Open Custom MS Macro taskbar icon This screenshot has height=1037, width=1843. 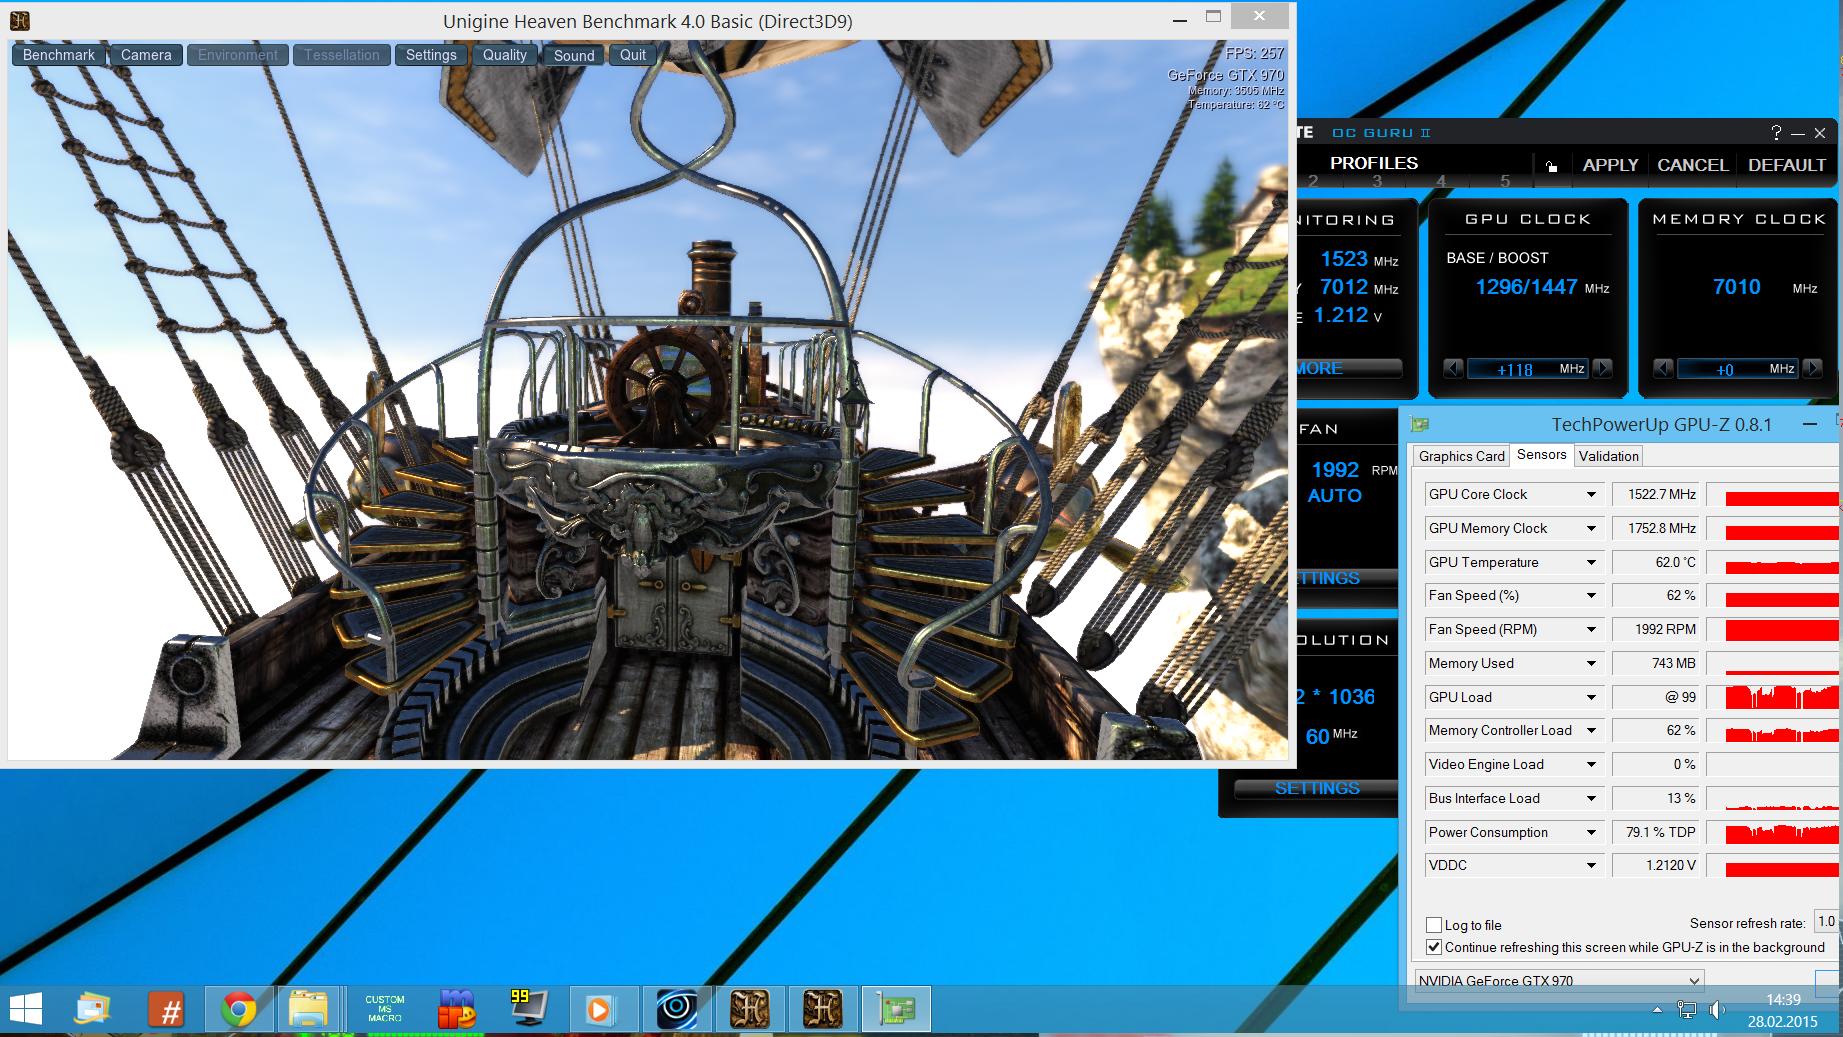384,1010
